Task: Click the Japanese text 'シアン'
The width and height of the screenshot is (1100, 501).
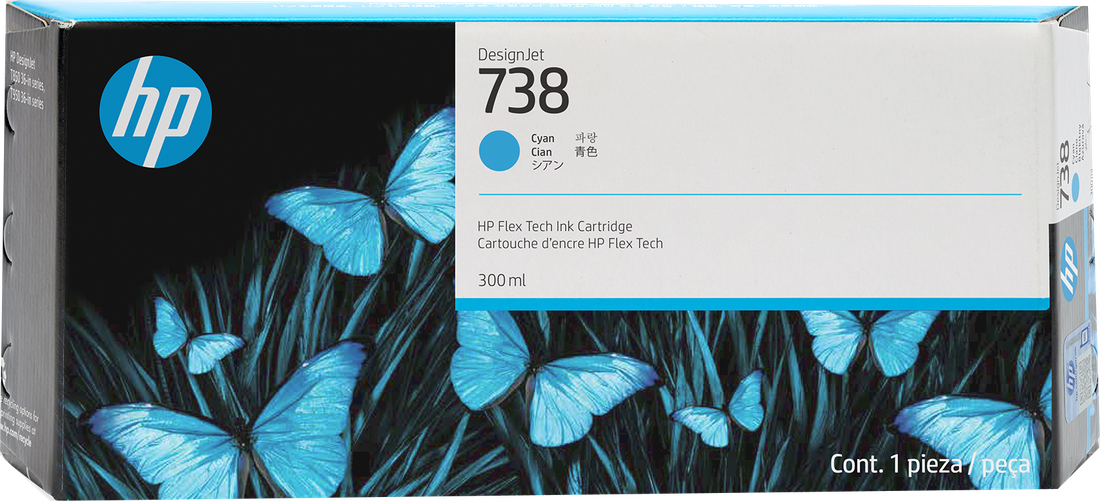Action: tap(547, 165)
